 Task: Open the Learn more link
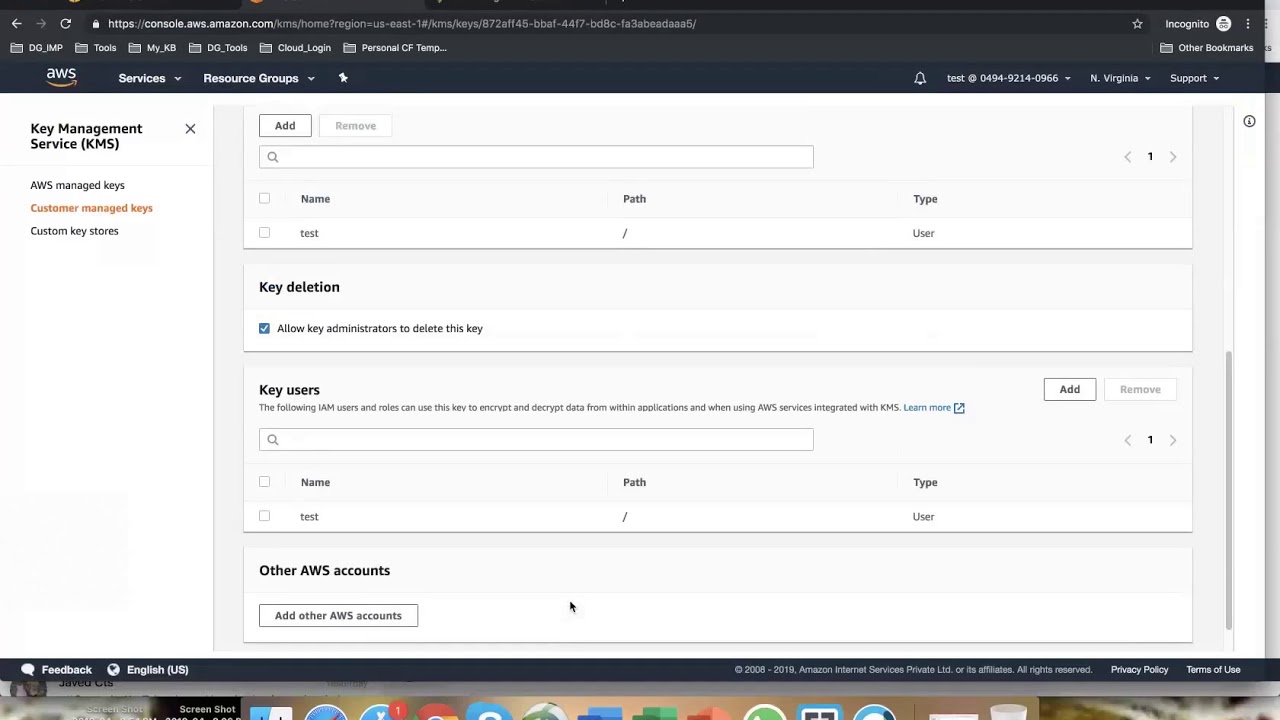(x=934, y=408)
